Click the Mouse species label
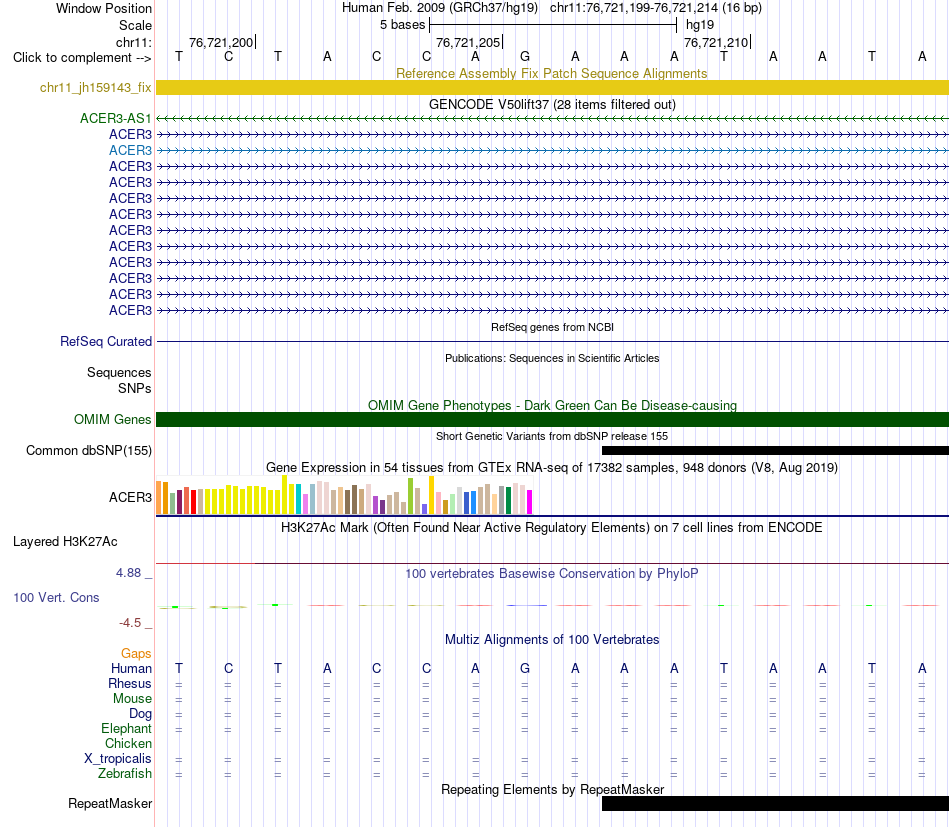950x827 pixels. pyautogui.click(x=132, y=699)
